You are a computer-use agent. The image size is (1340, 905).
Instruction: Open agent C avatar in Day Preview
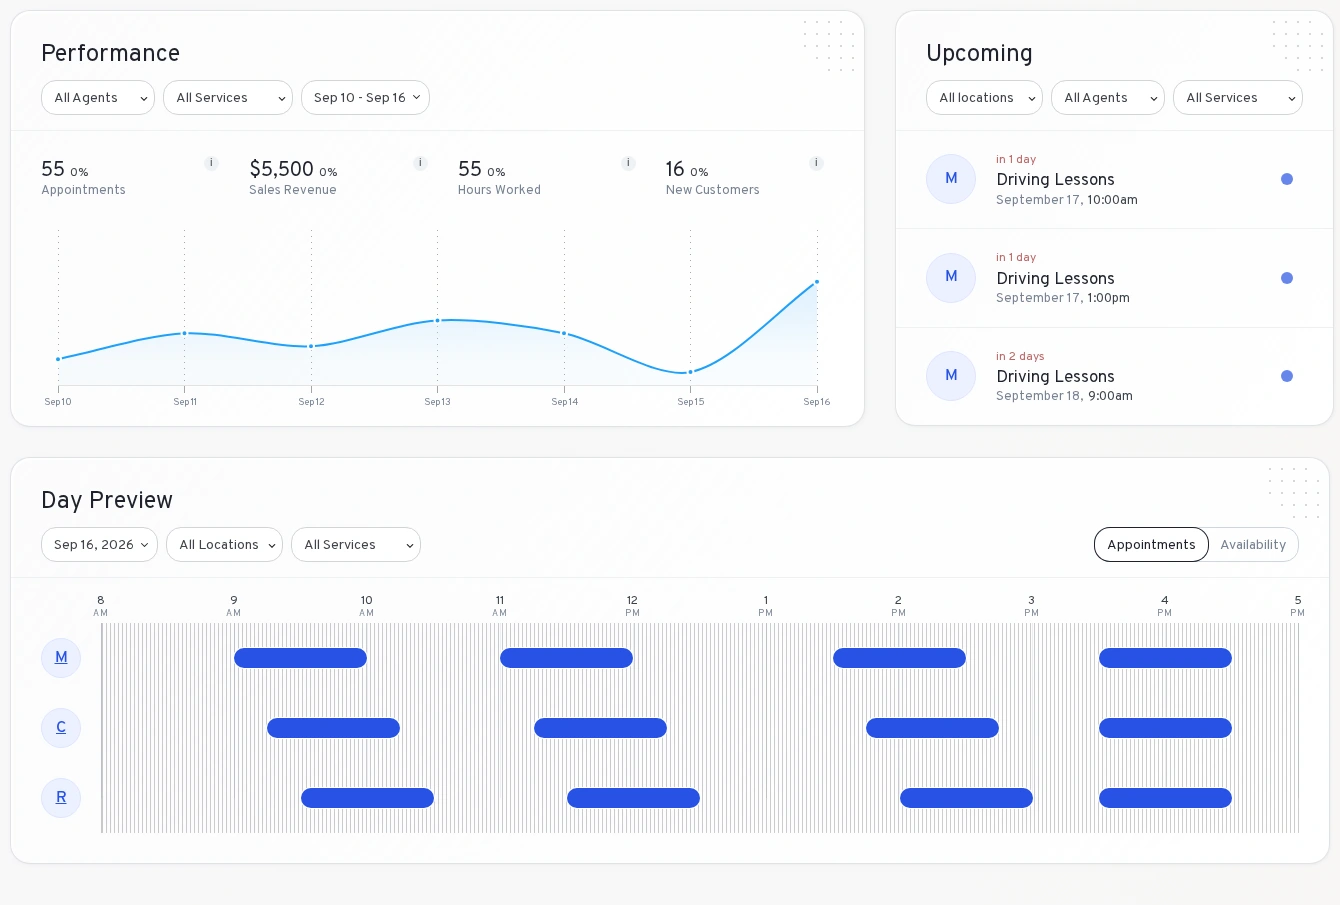click(x=61, y=728)
